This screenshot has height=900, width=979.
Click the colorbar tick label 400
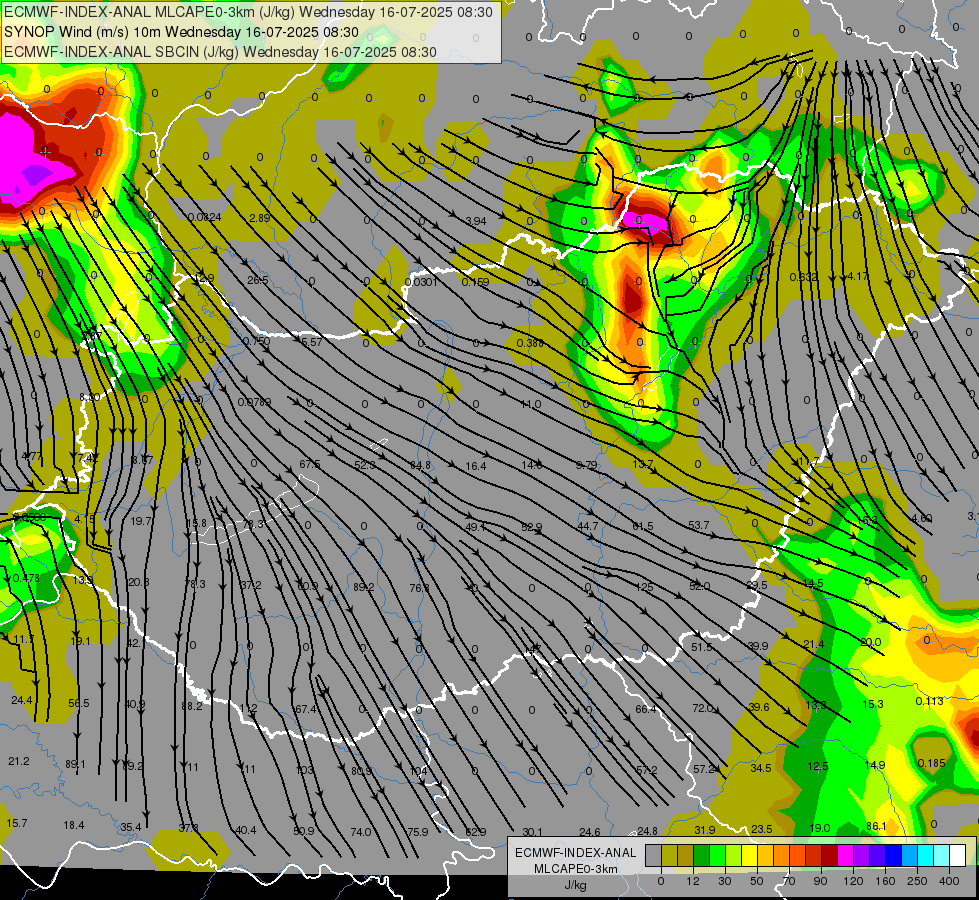949,881
